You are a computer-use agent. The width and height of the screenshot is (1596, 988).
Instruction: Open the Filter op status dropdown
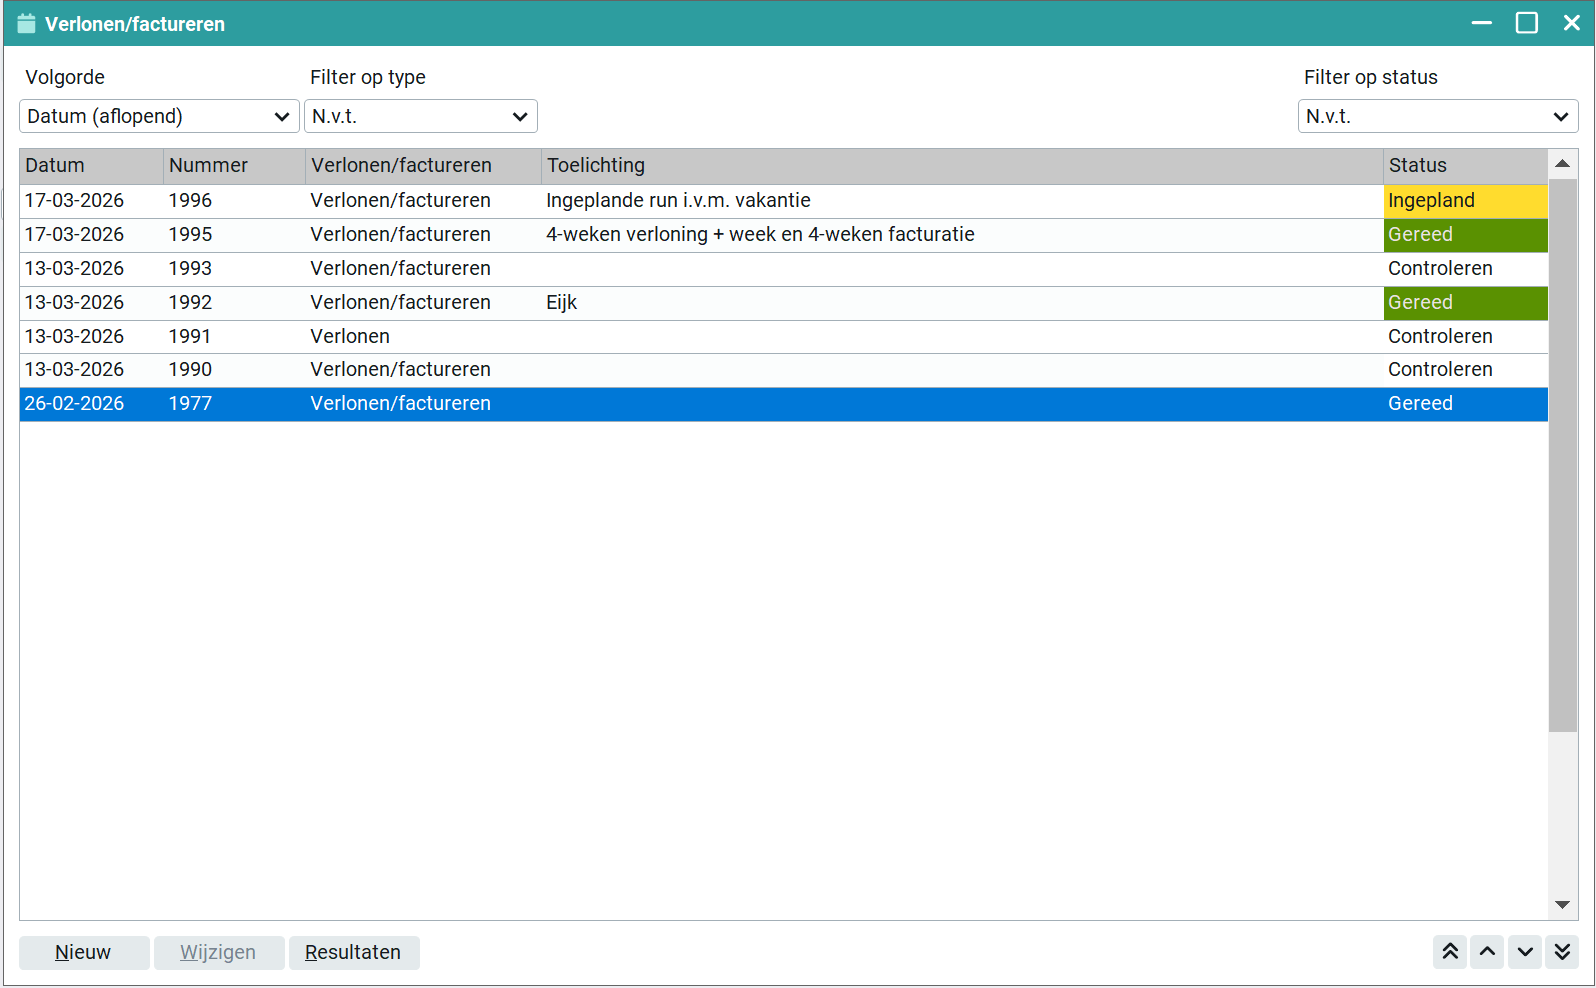coord(1437,116)
